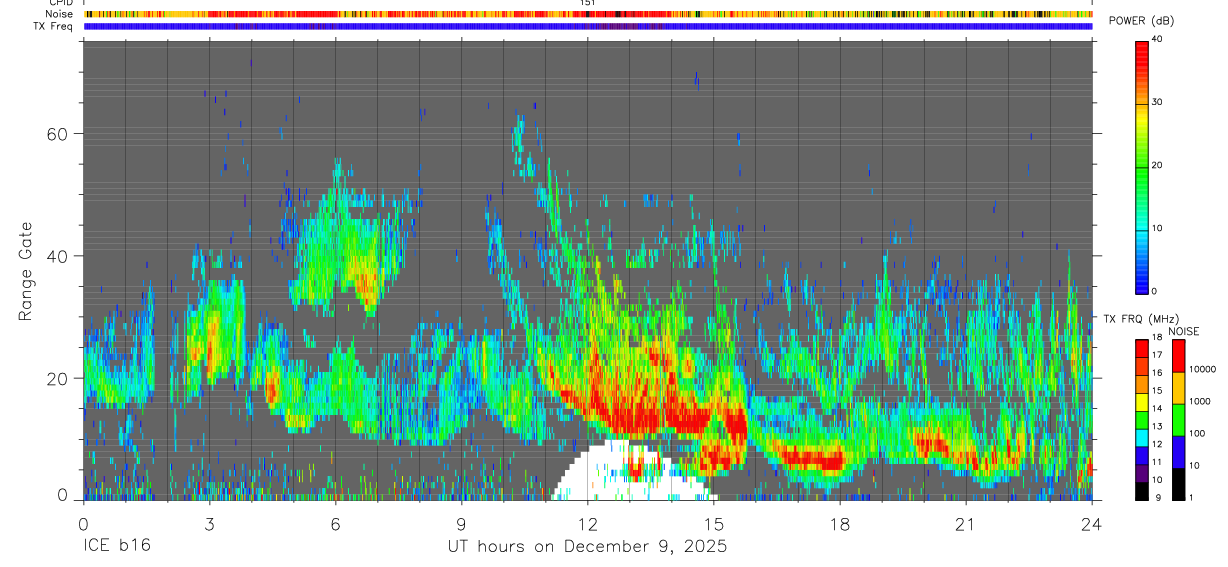The height and width of the screenshot is (567, 1228).
Task: Click the yellow swatch in TX FRQ legend
Action: pyautogui.click(x=1141, y=400)
